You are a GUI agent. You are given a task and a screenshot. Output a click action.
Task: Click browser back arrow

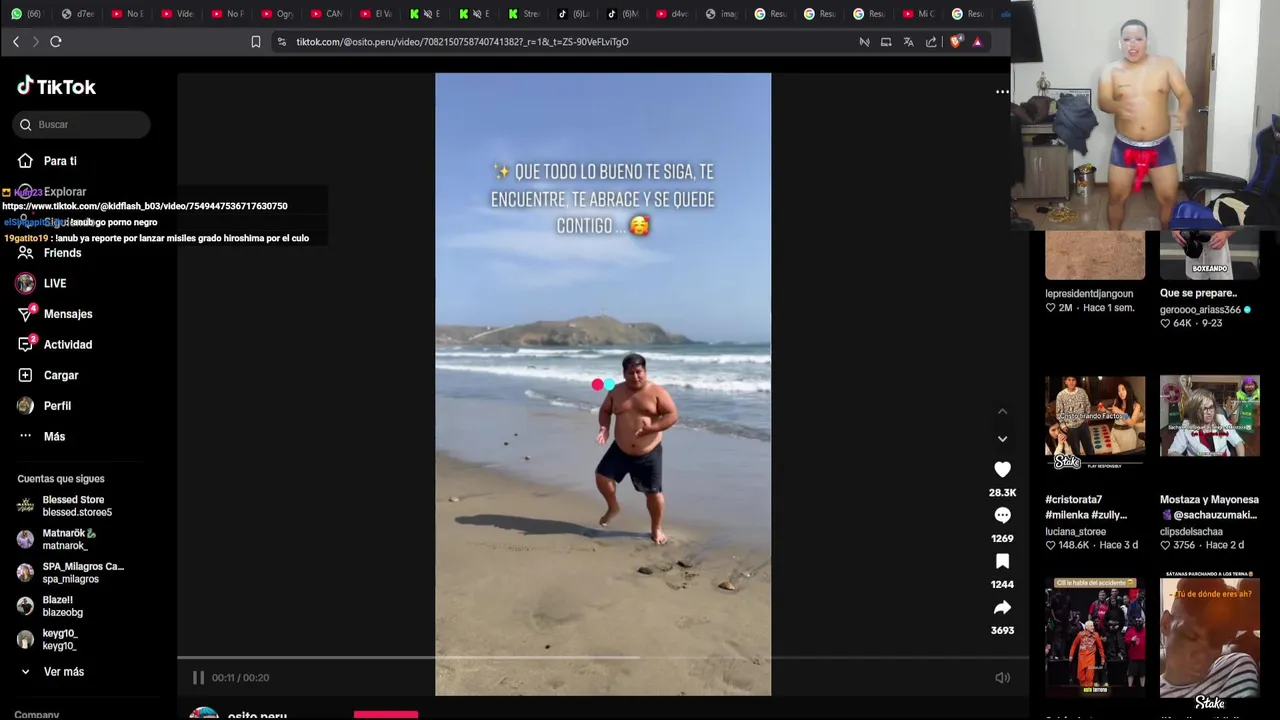pyautogui.click(x=16, y=42)
